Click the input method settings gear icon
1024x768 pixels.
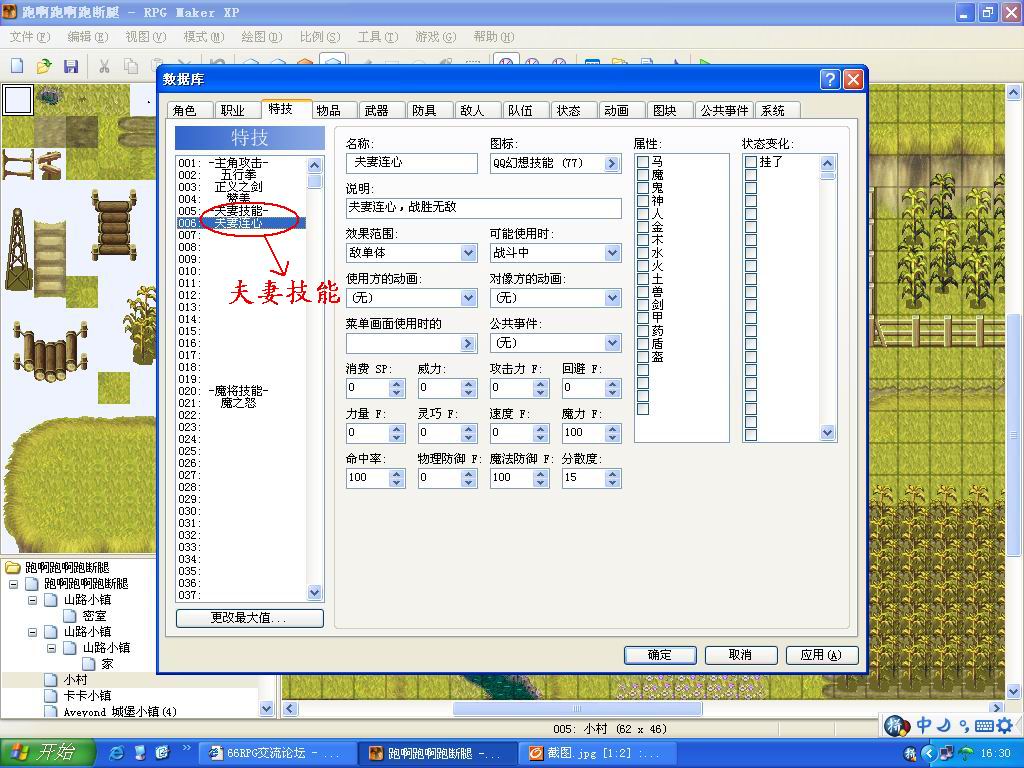tap(1005, 725)
